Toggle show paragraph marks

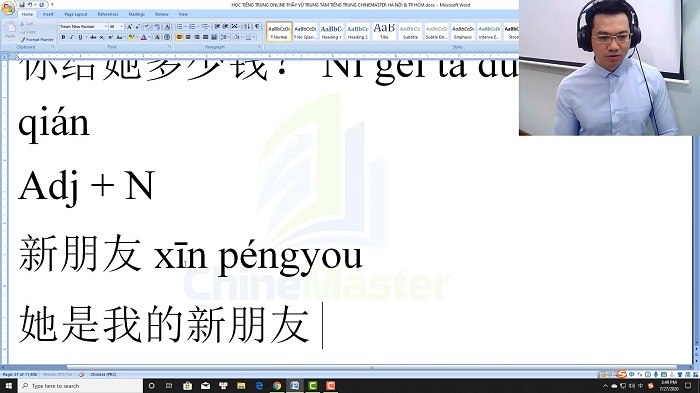(x=257, y=26)
